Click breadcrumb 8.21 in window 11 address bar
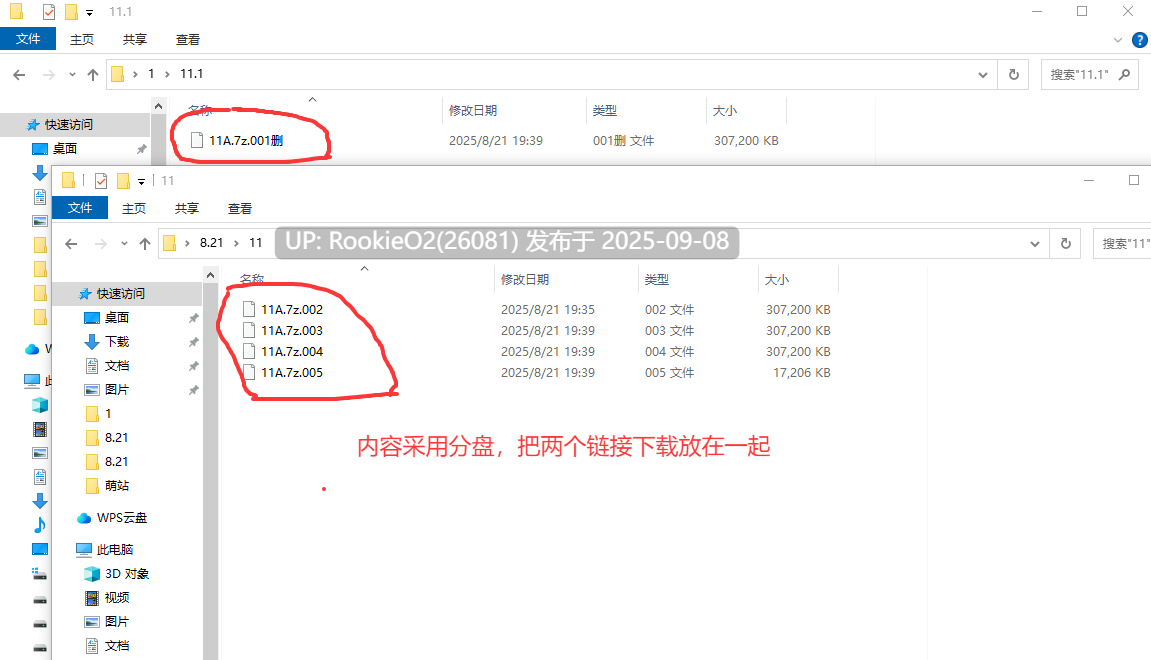This screenshot has width=1151, height=660. (211, 242)
